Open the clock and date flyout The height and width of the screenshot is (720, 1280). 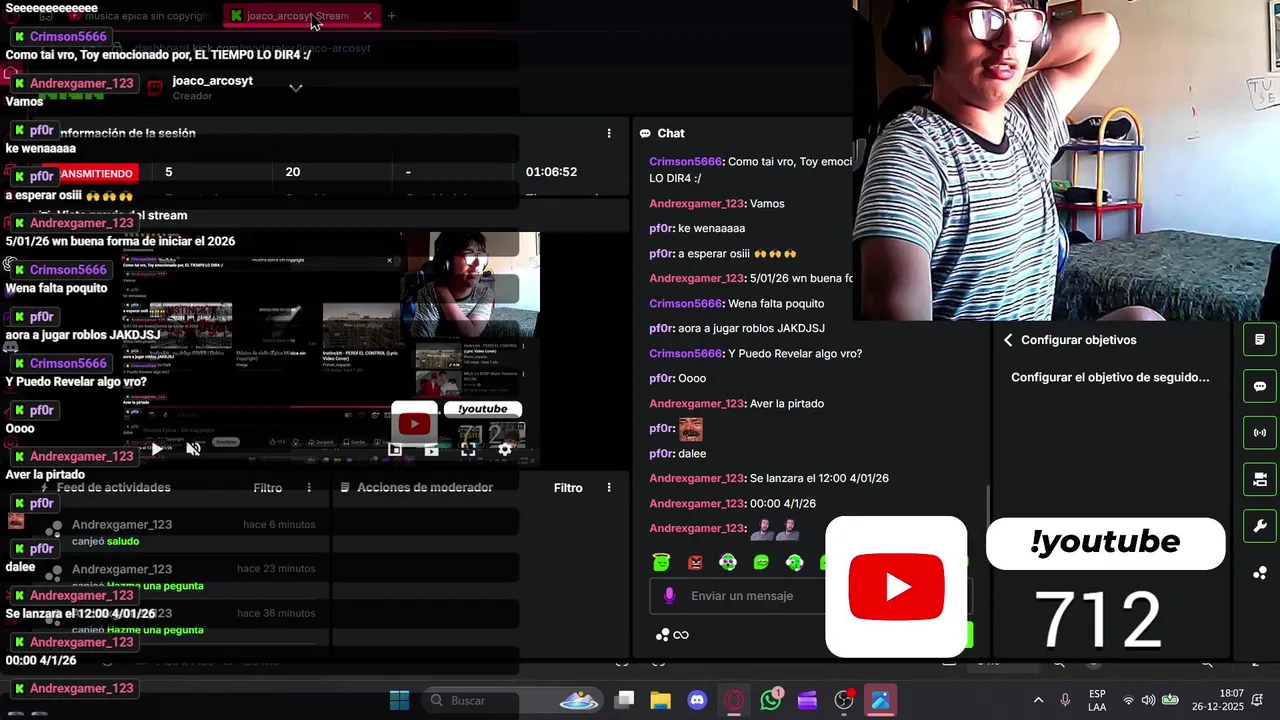[x=1217, y=700]
